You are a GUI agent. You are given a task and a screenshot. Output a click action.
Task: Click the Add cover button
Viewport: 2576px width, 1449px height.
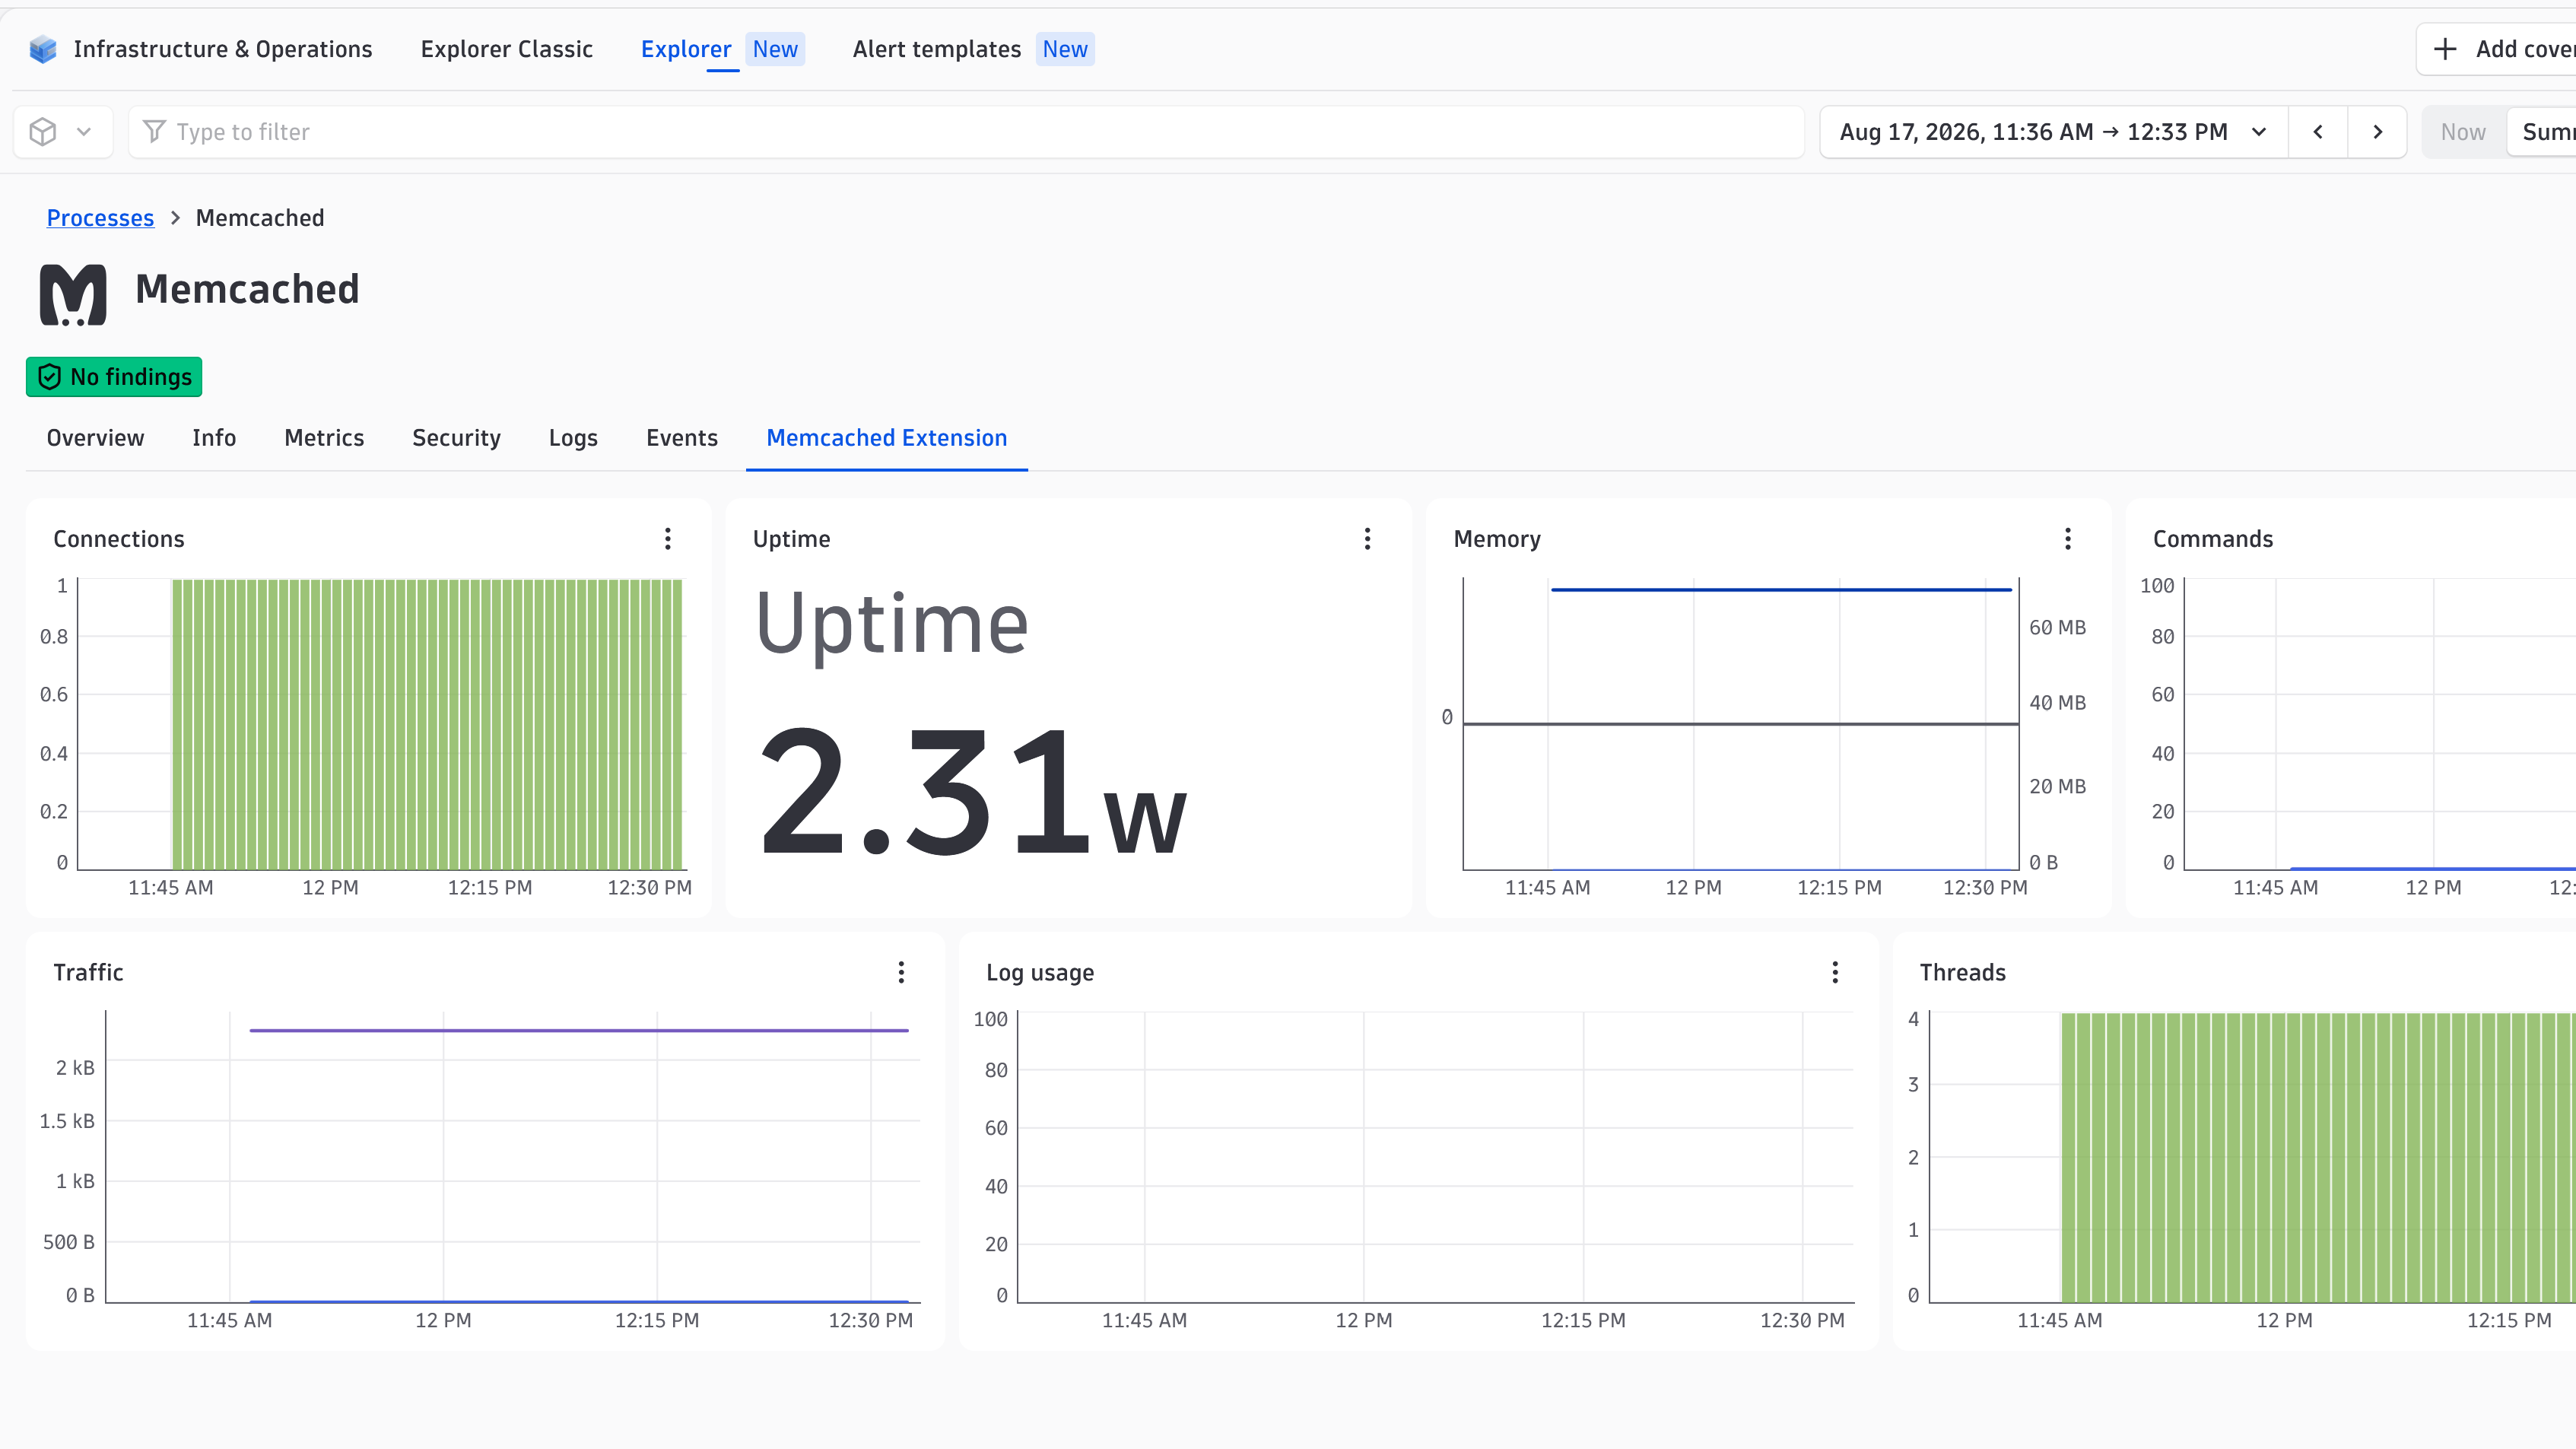pos(2497,49)
